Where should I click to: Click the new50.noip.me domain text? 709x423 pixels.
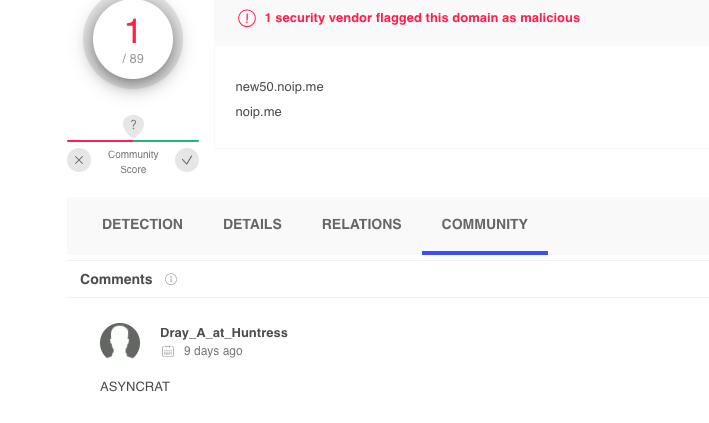(279, 87)
